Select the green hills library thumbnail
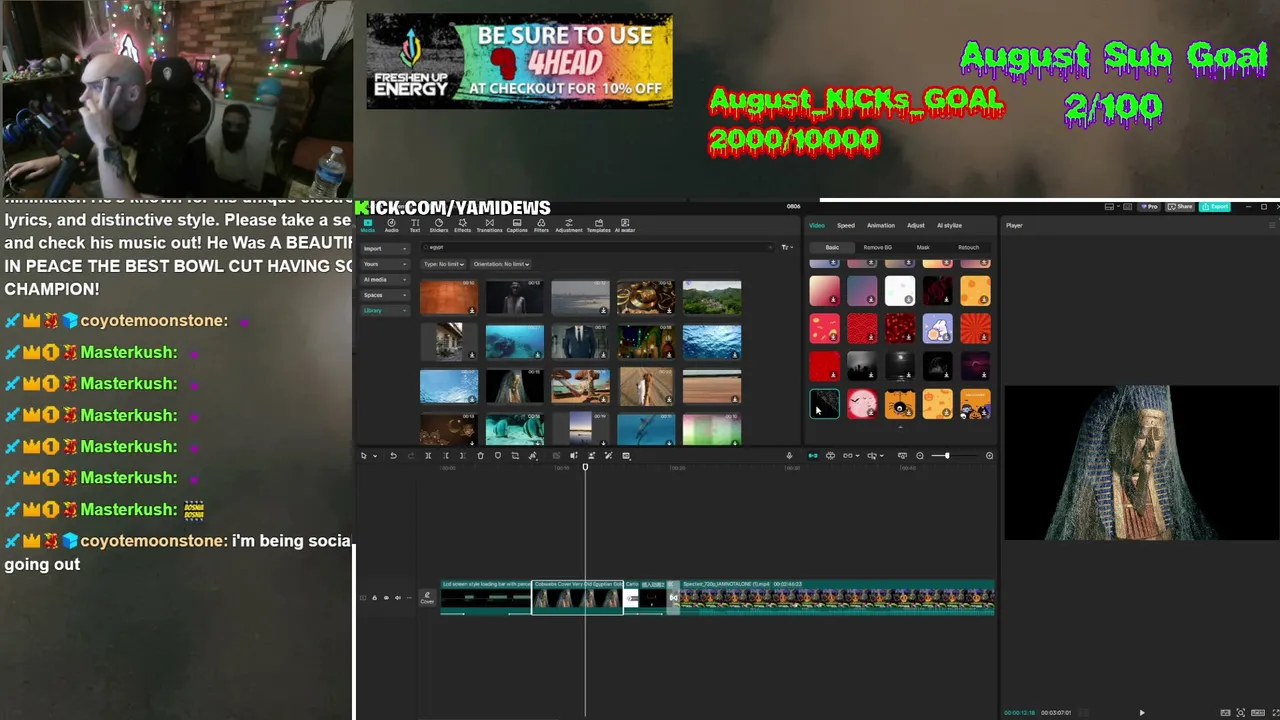Viewport: 1280px width, 720px height. tap(712, 298)
